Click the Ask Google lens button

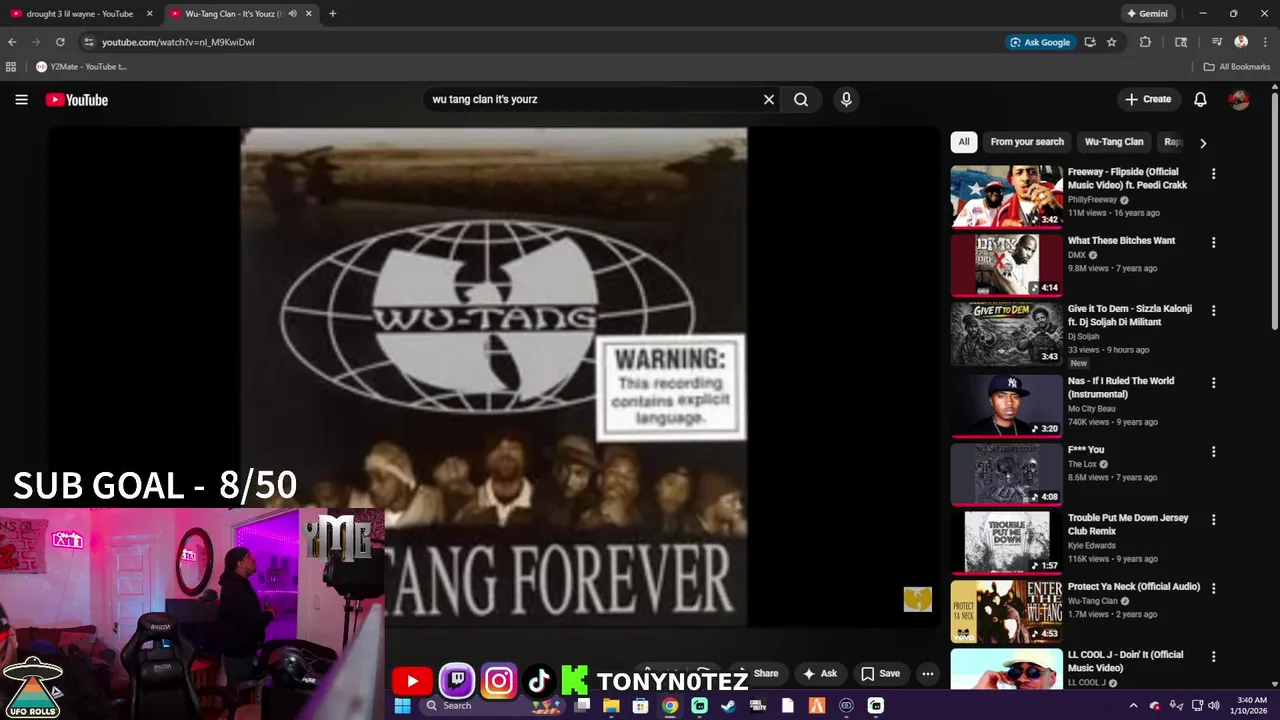click(x=1040, y=42)
